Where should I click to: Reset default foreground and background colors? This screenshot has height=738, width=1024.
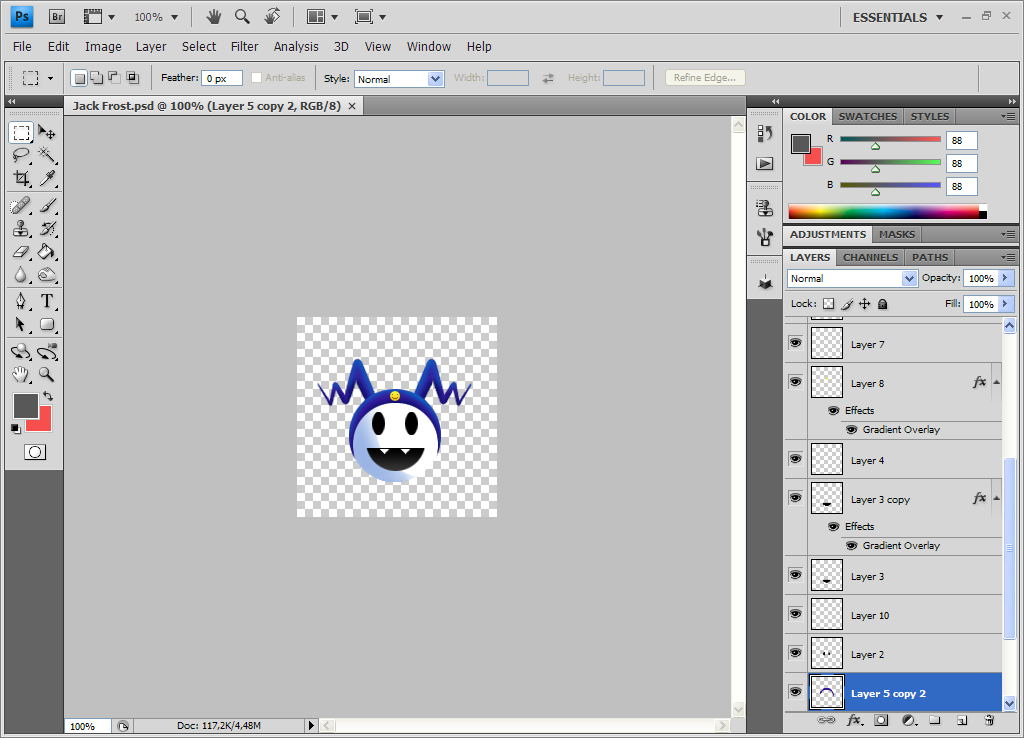click(x=16, y=428)
